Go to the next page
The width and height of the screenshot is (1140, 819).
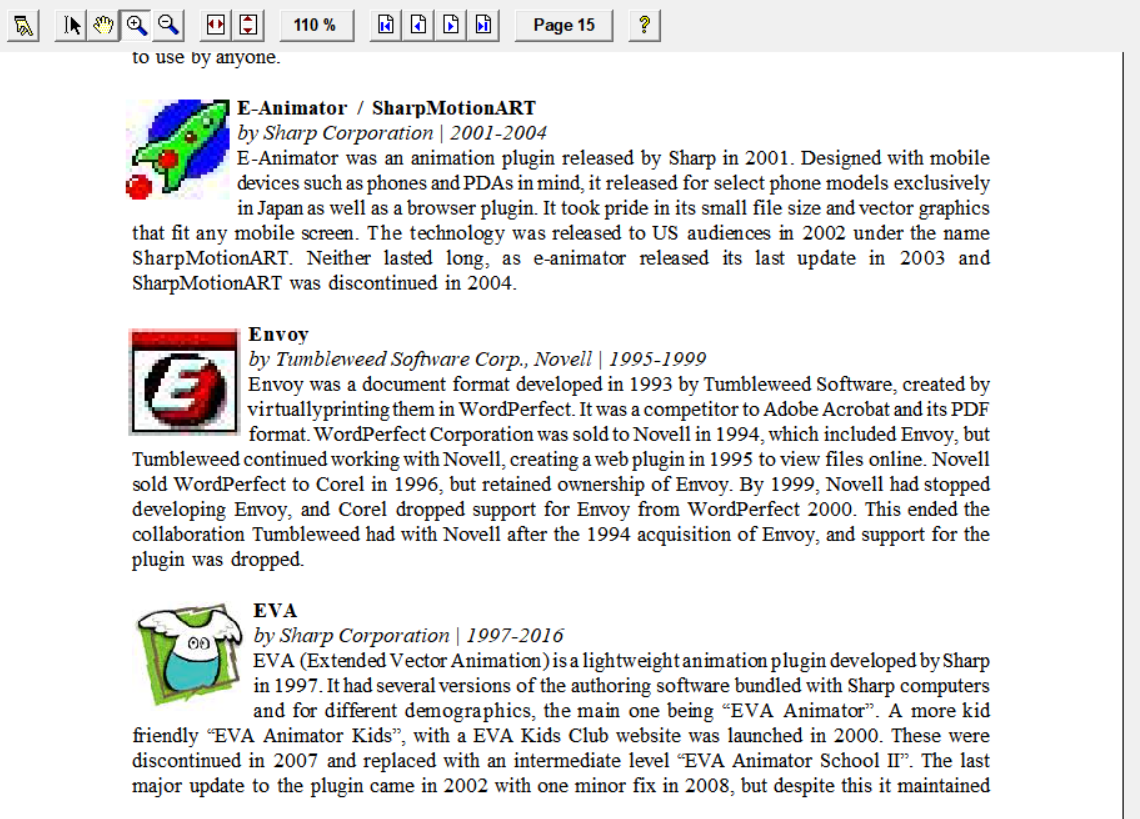click(x=451, y=25)
